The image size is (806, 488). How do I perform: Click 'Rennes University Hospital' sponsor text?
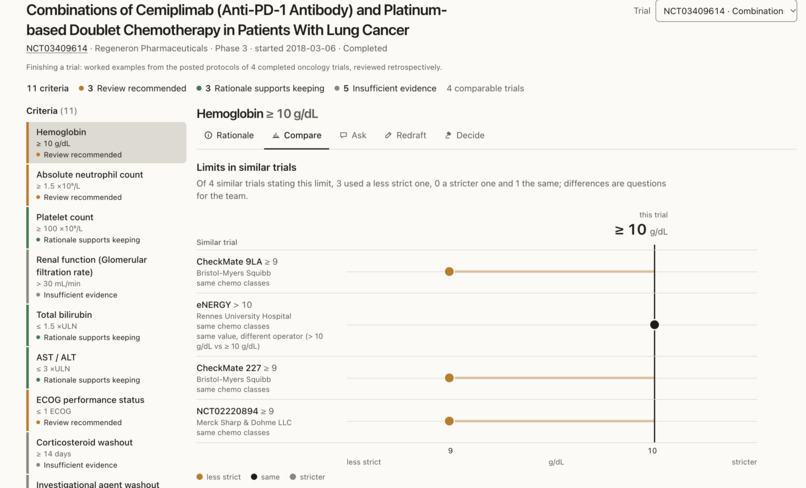[x=244, y=316]
